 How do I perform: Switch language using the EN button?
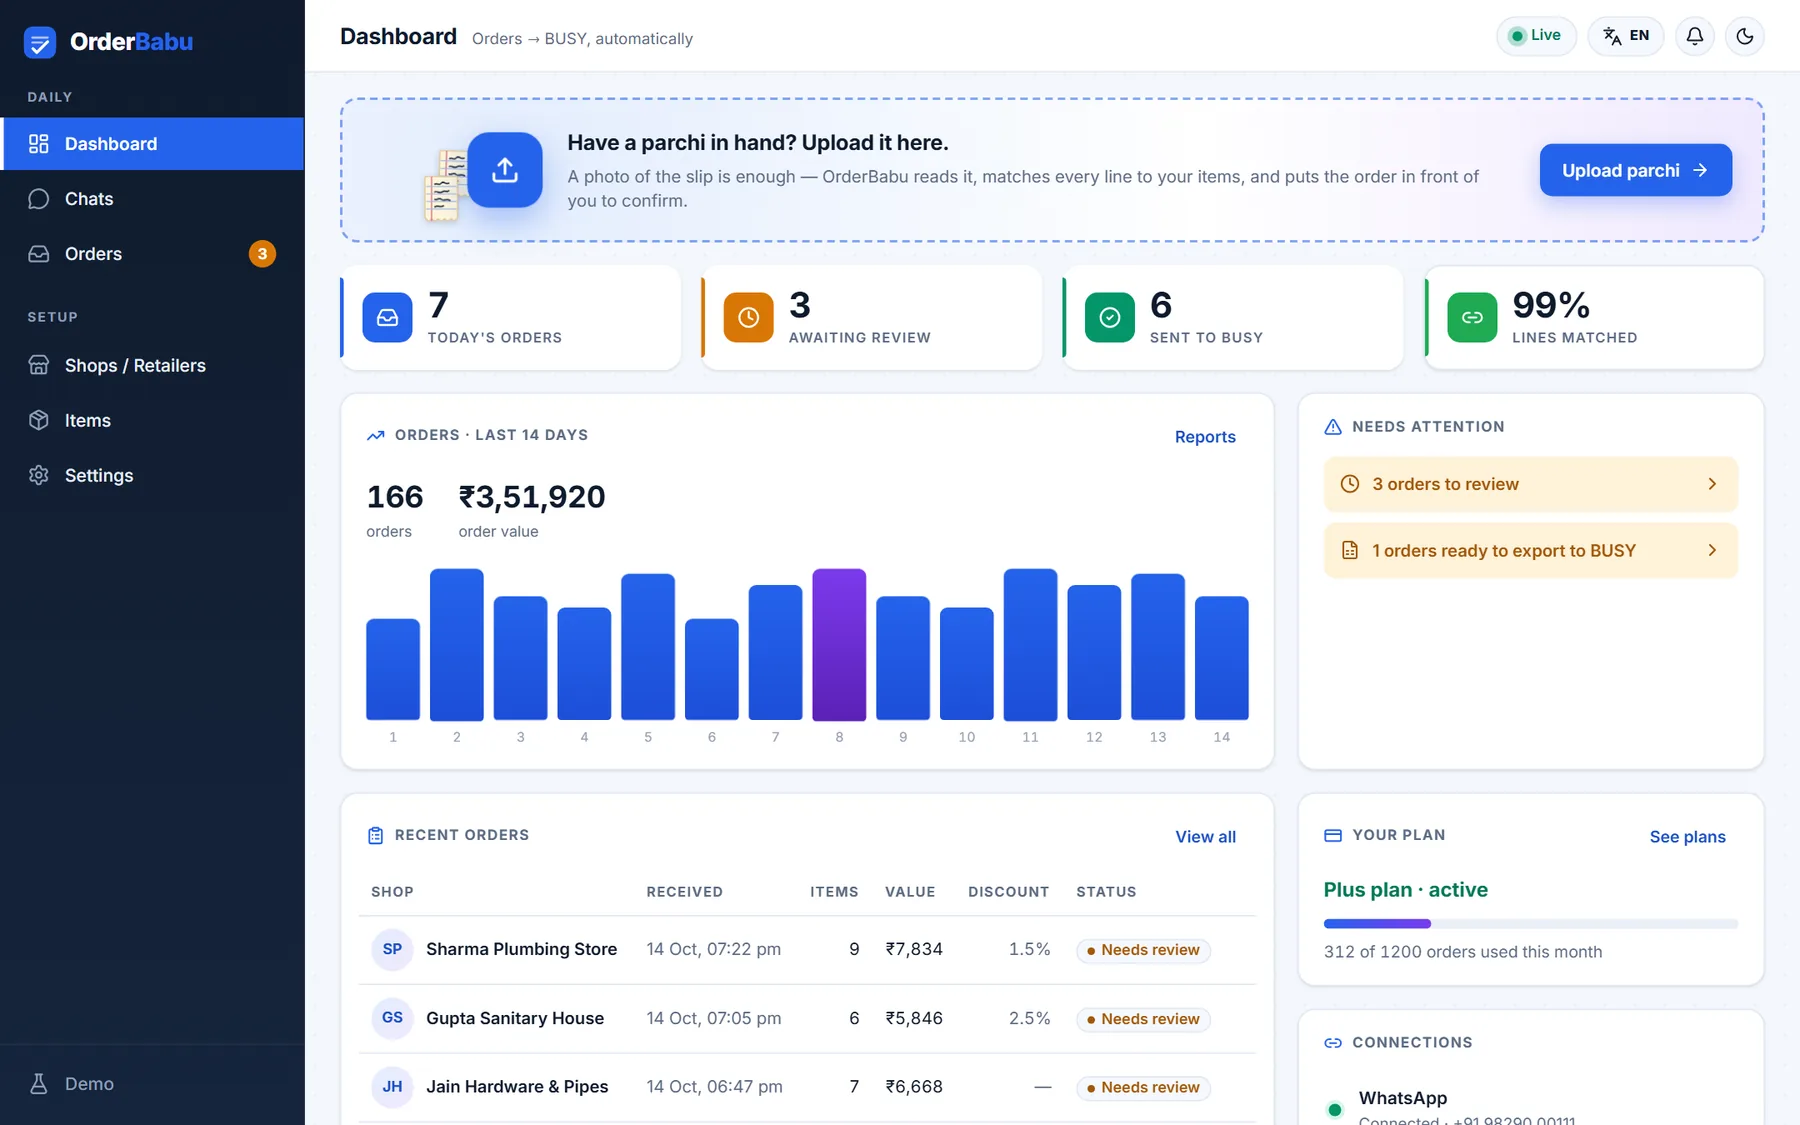(x=1626, y=36)
